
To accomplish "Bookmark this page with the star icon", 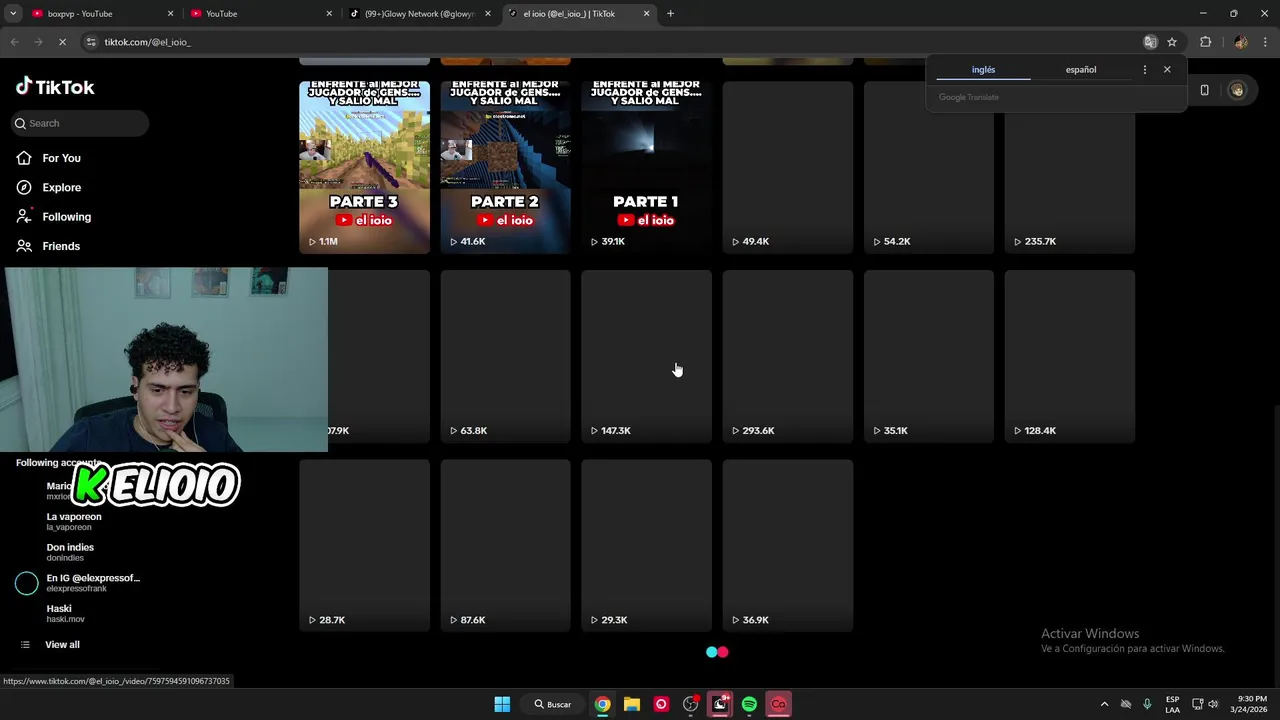I will tap(1172, 42).
